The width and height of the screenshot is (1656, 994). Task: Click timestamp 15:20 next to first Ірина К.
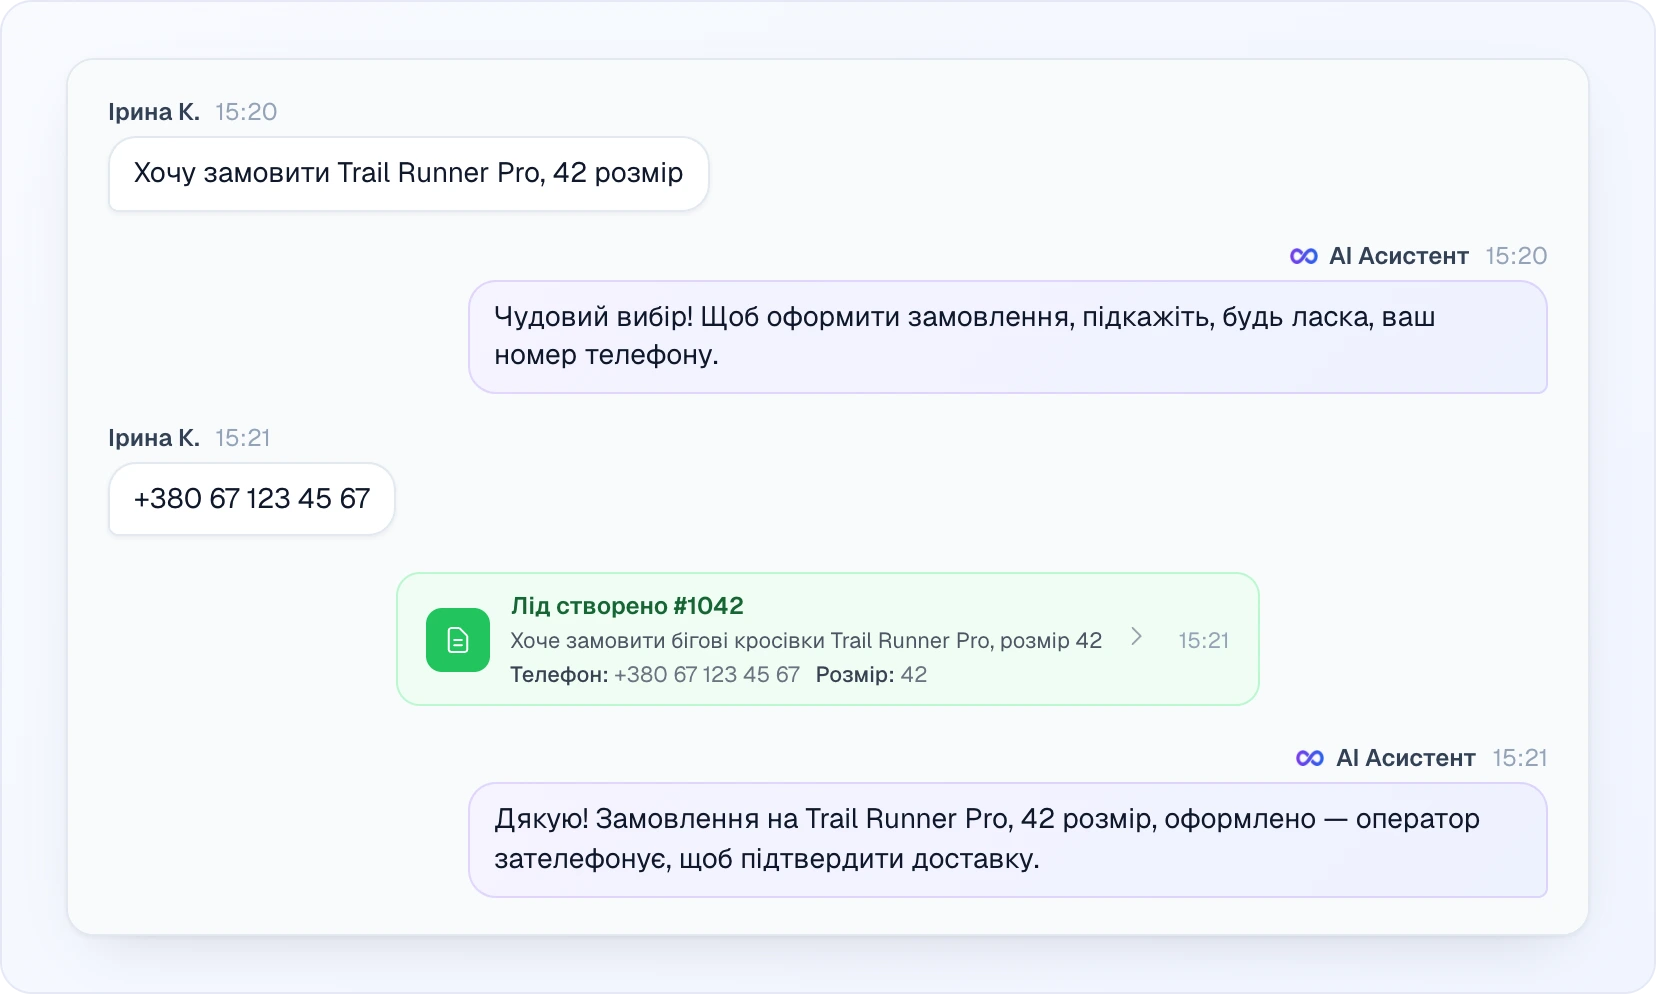point(246,112)
